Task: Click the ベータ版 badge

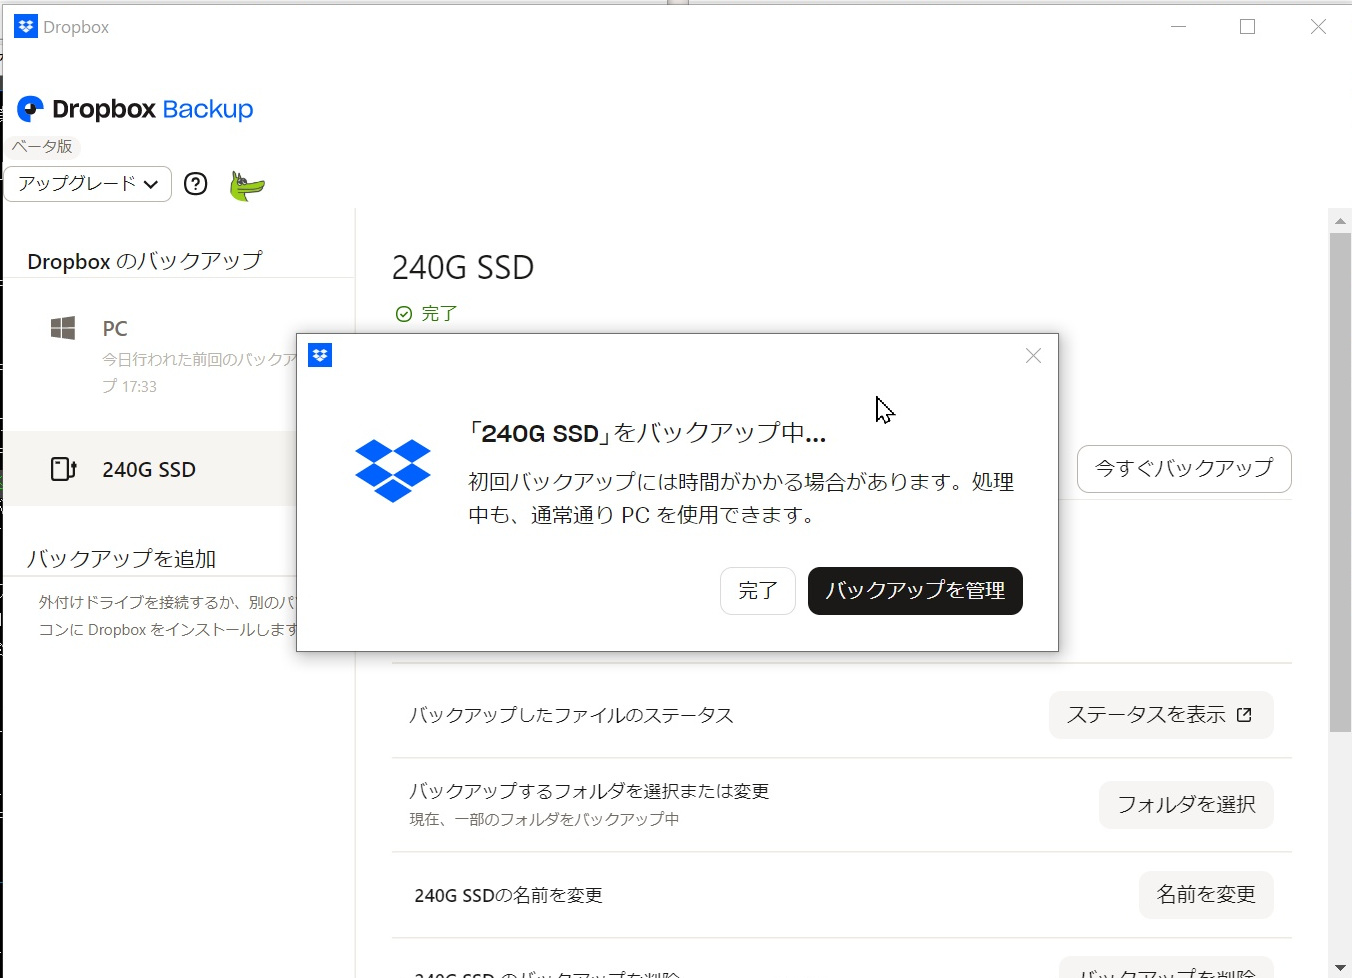Action: click(43, 147)
